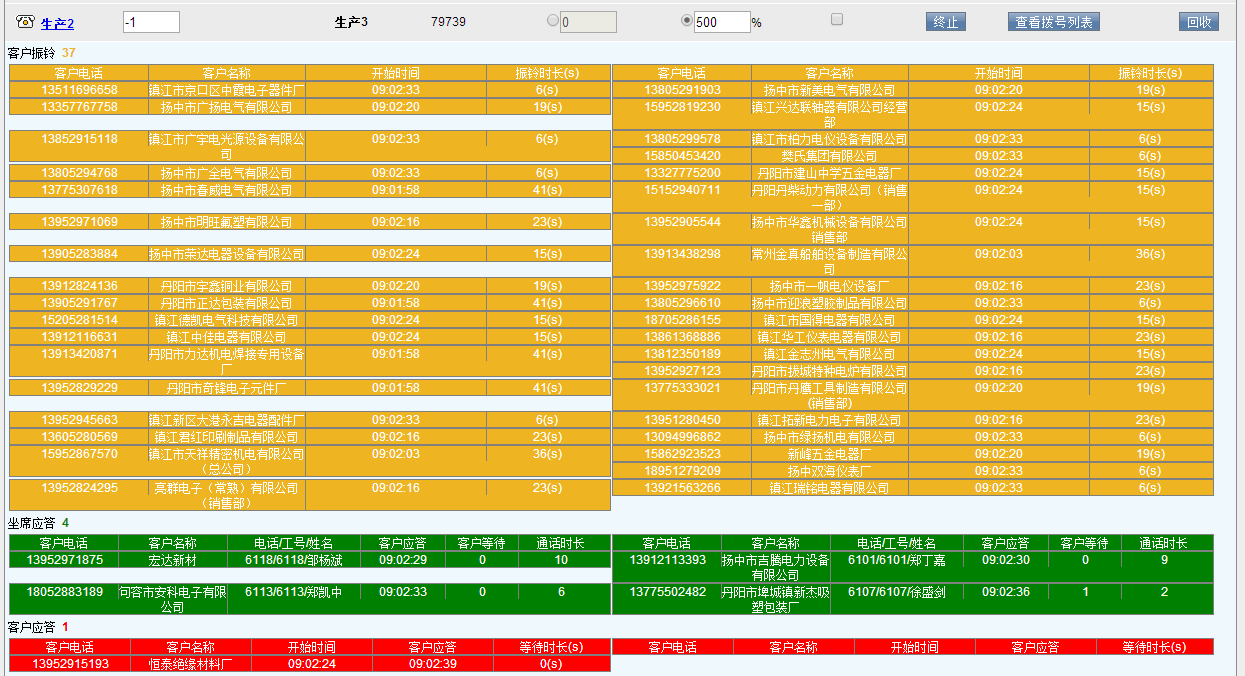The height and width of the screenshot is (676, 1245).
Task: Open 查看拨号列表 dial list
Action: coord(1053,22)
